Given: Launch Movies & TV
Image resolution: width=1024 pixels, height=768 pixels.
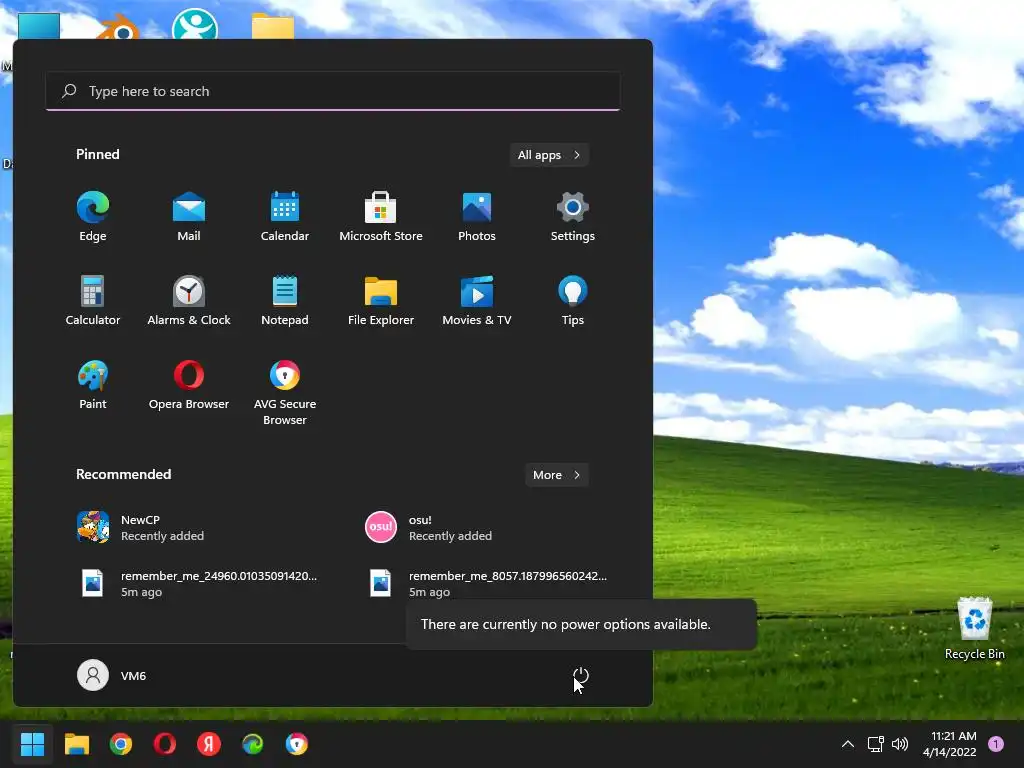Looking at the screenshot, I should tap(477, 300).
